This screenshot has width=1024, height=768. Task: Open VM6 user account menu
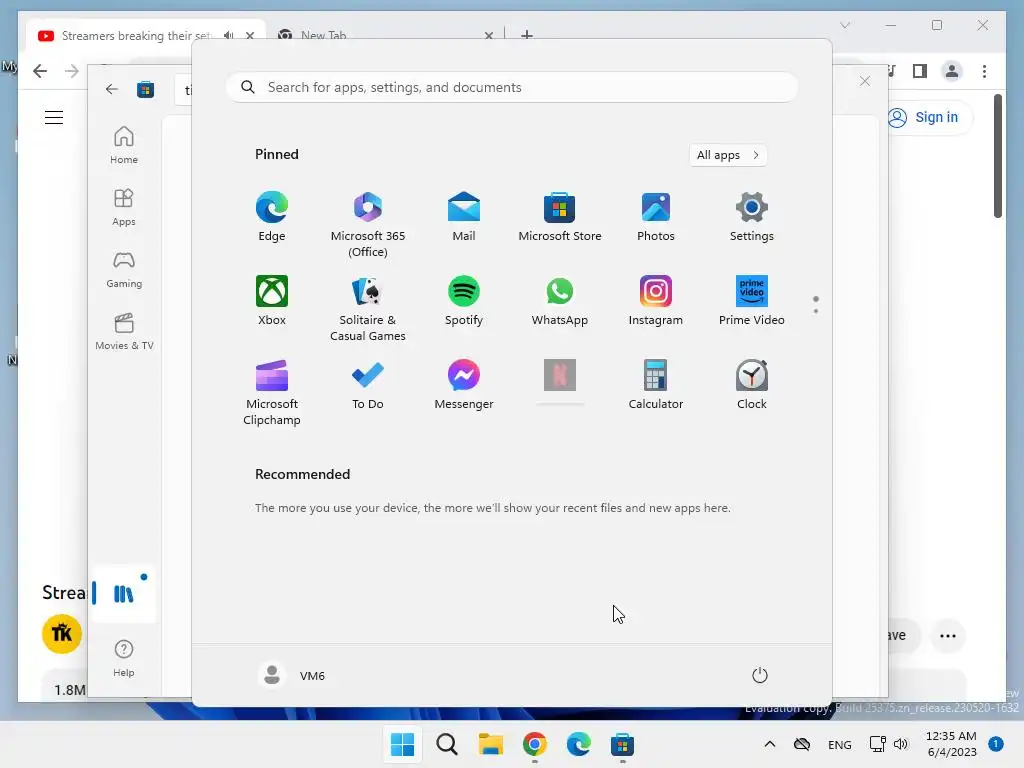[x=292, y=675]
